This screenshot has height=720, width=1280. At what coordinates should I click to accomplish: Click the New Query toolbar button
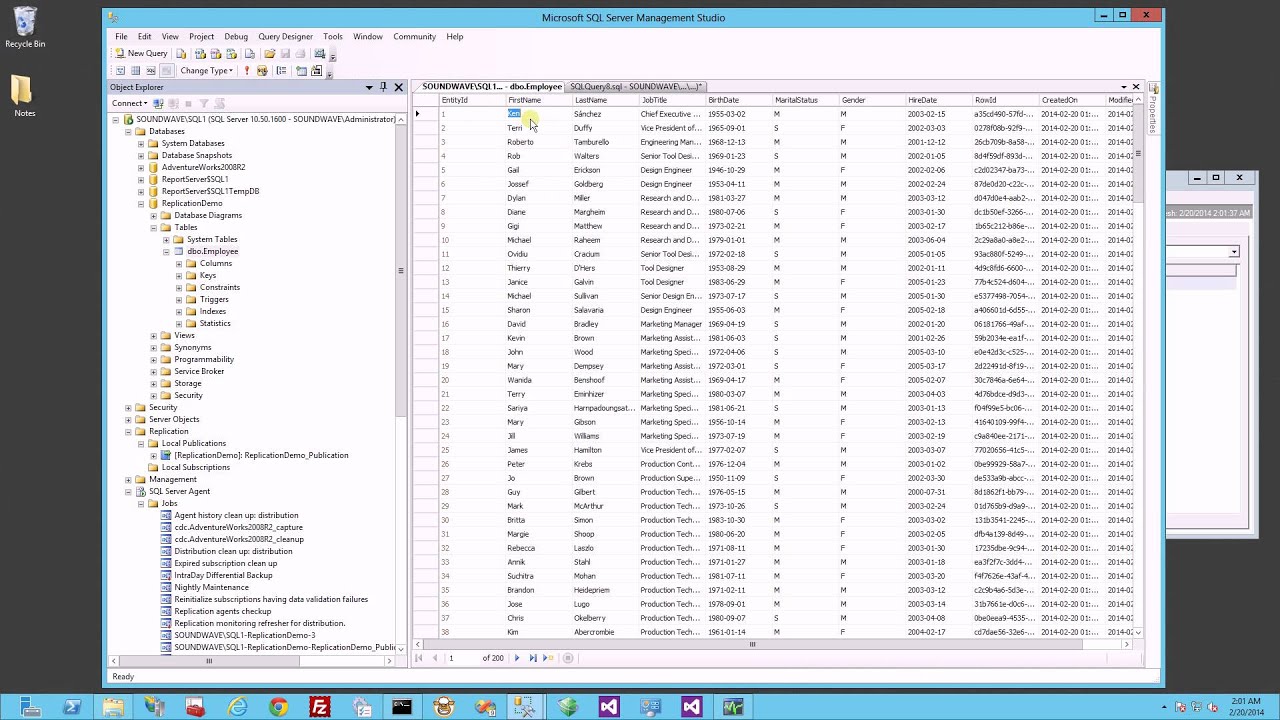(142, 53)
